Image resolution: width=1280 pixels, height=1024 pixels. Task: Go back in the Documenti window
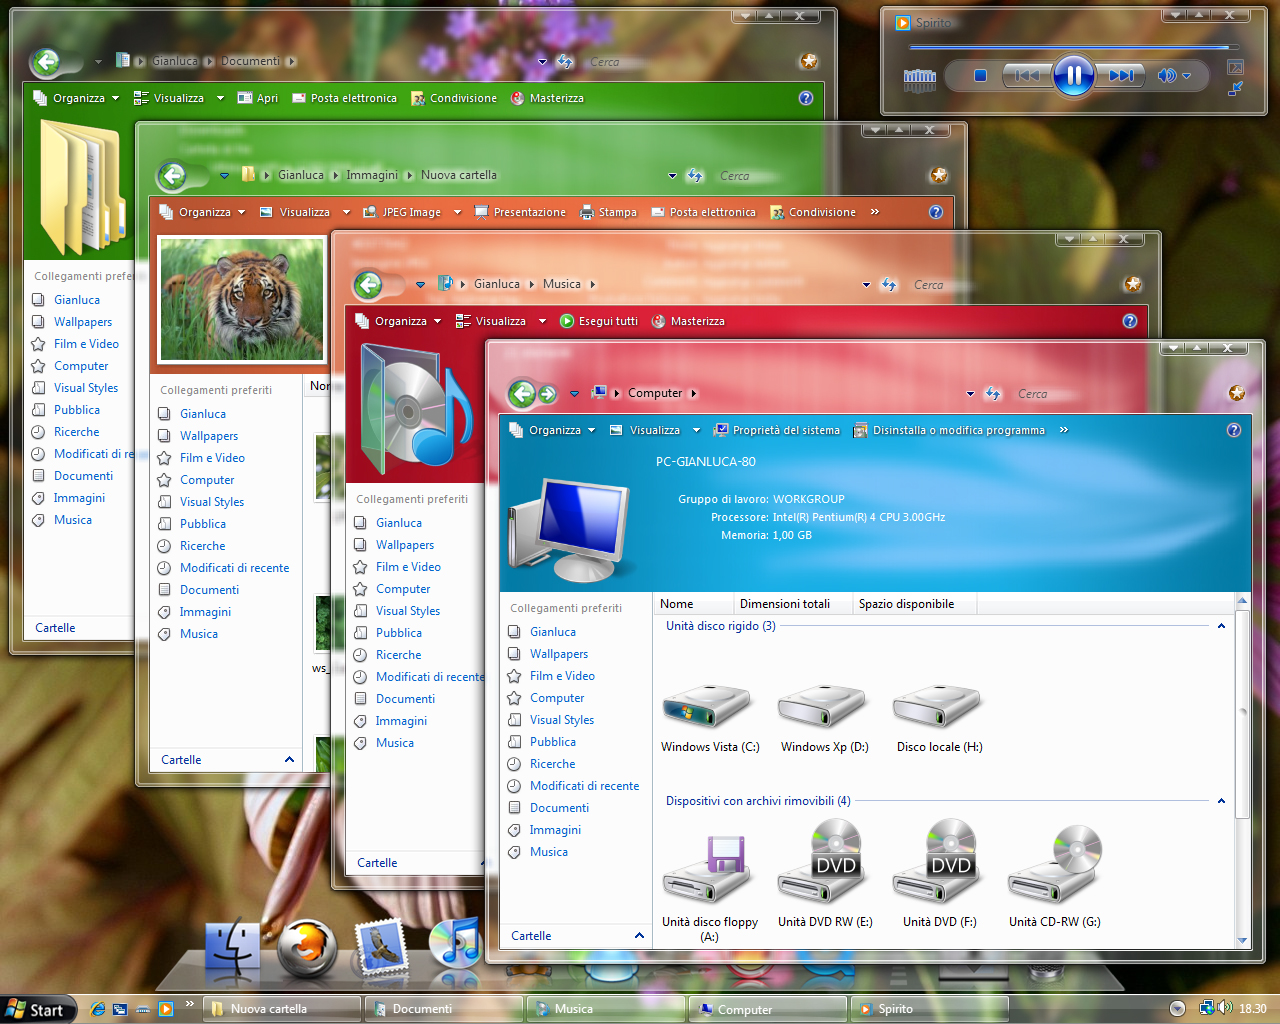point(45,62)
